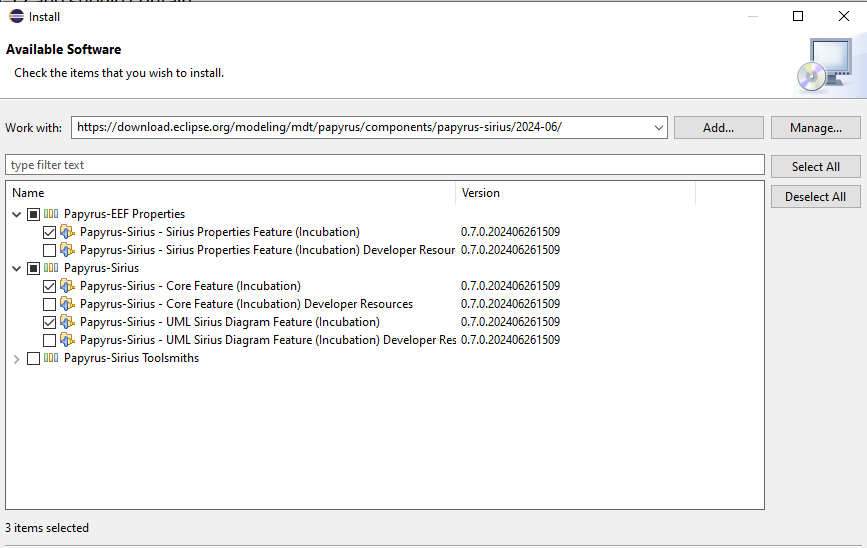This screenshot has width=867, height=548.
Task: Collapse the Papyrus-EEF Properties category
Action: [16, 214]
